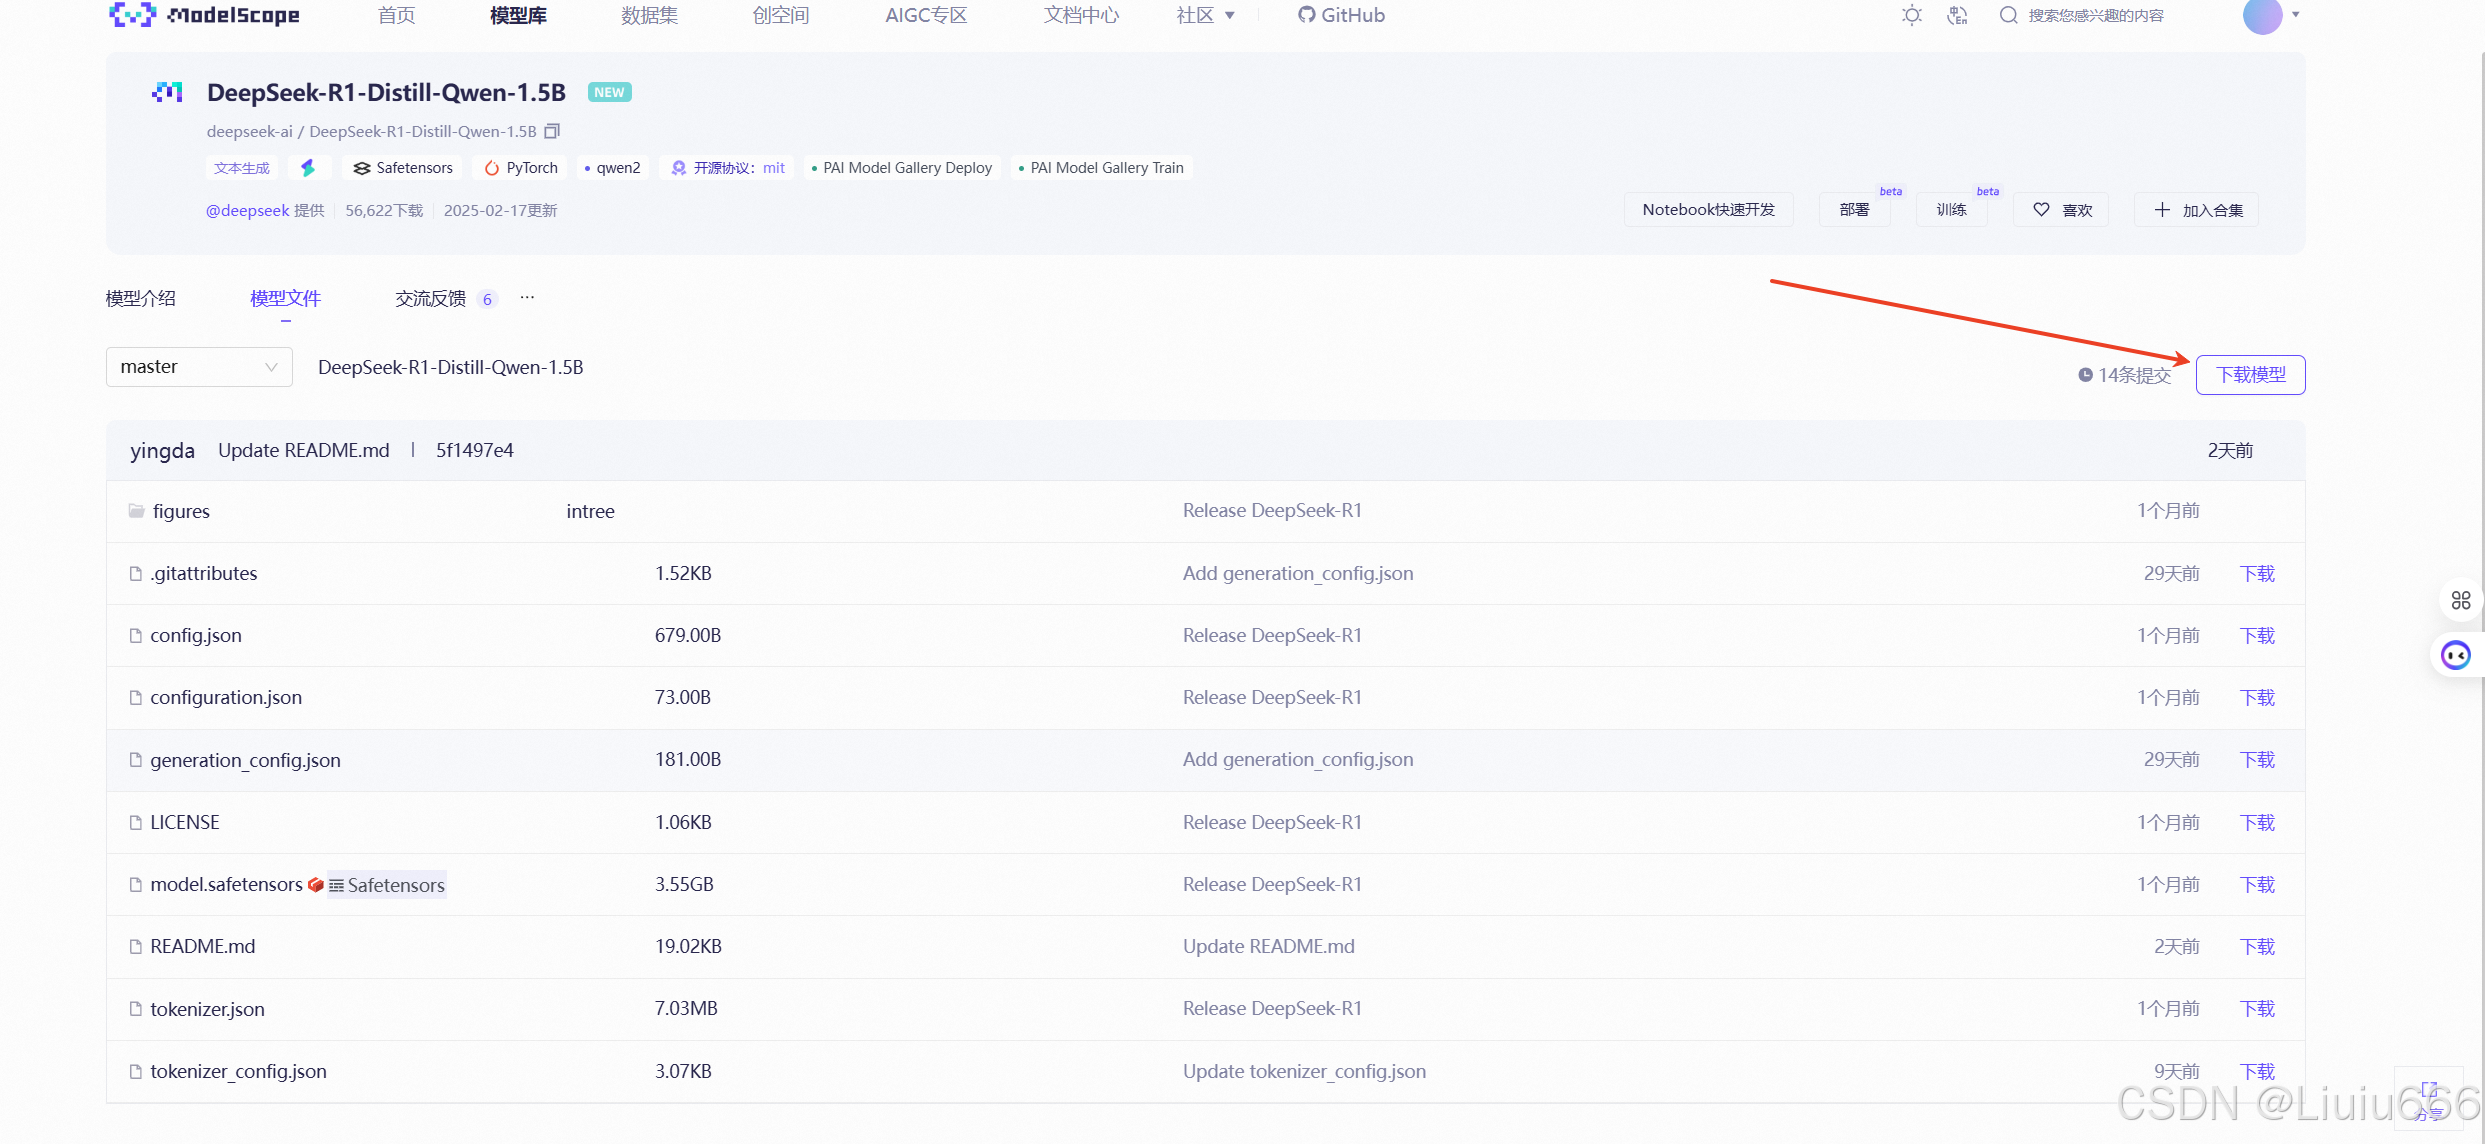Image resolution: width=2485 pixels, height=1144 pixels.
Task: Add model to collection with 加入合集
Action: tap(2196, 210)
